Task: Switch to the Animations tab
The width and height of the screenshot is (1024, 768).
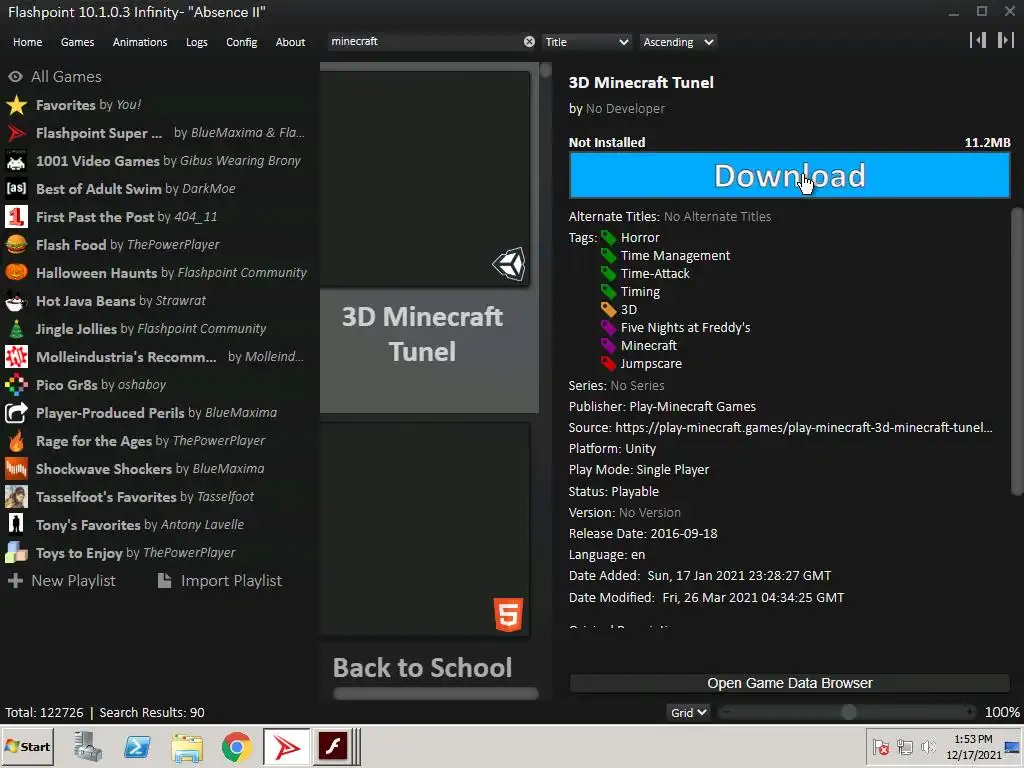Action: [140, 42]
